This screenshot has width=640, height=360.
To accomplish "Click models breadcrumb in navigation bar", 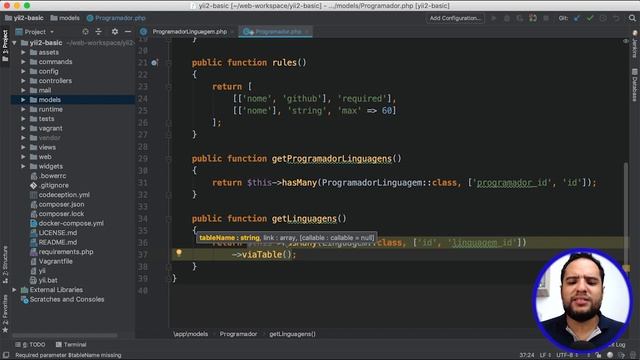I will (65, 18).
